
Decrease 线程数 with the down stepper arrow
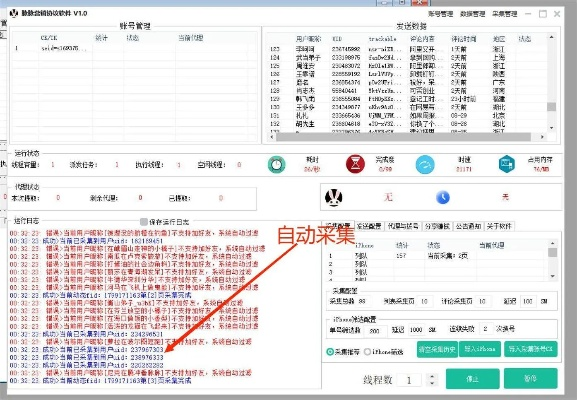click(432, 383)
